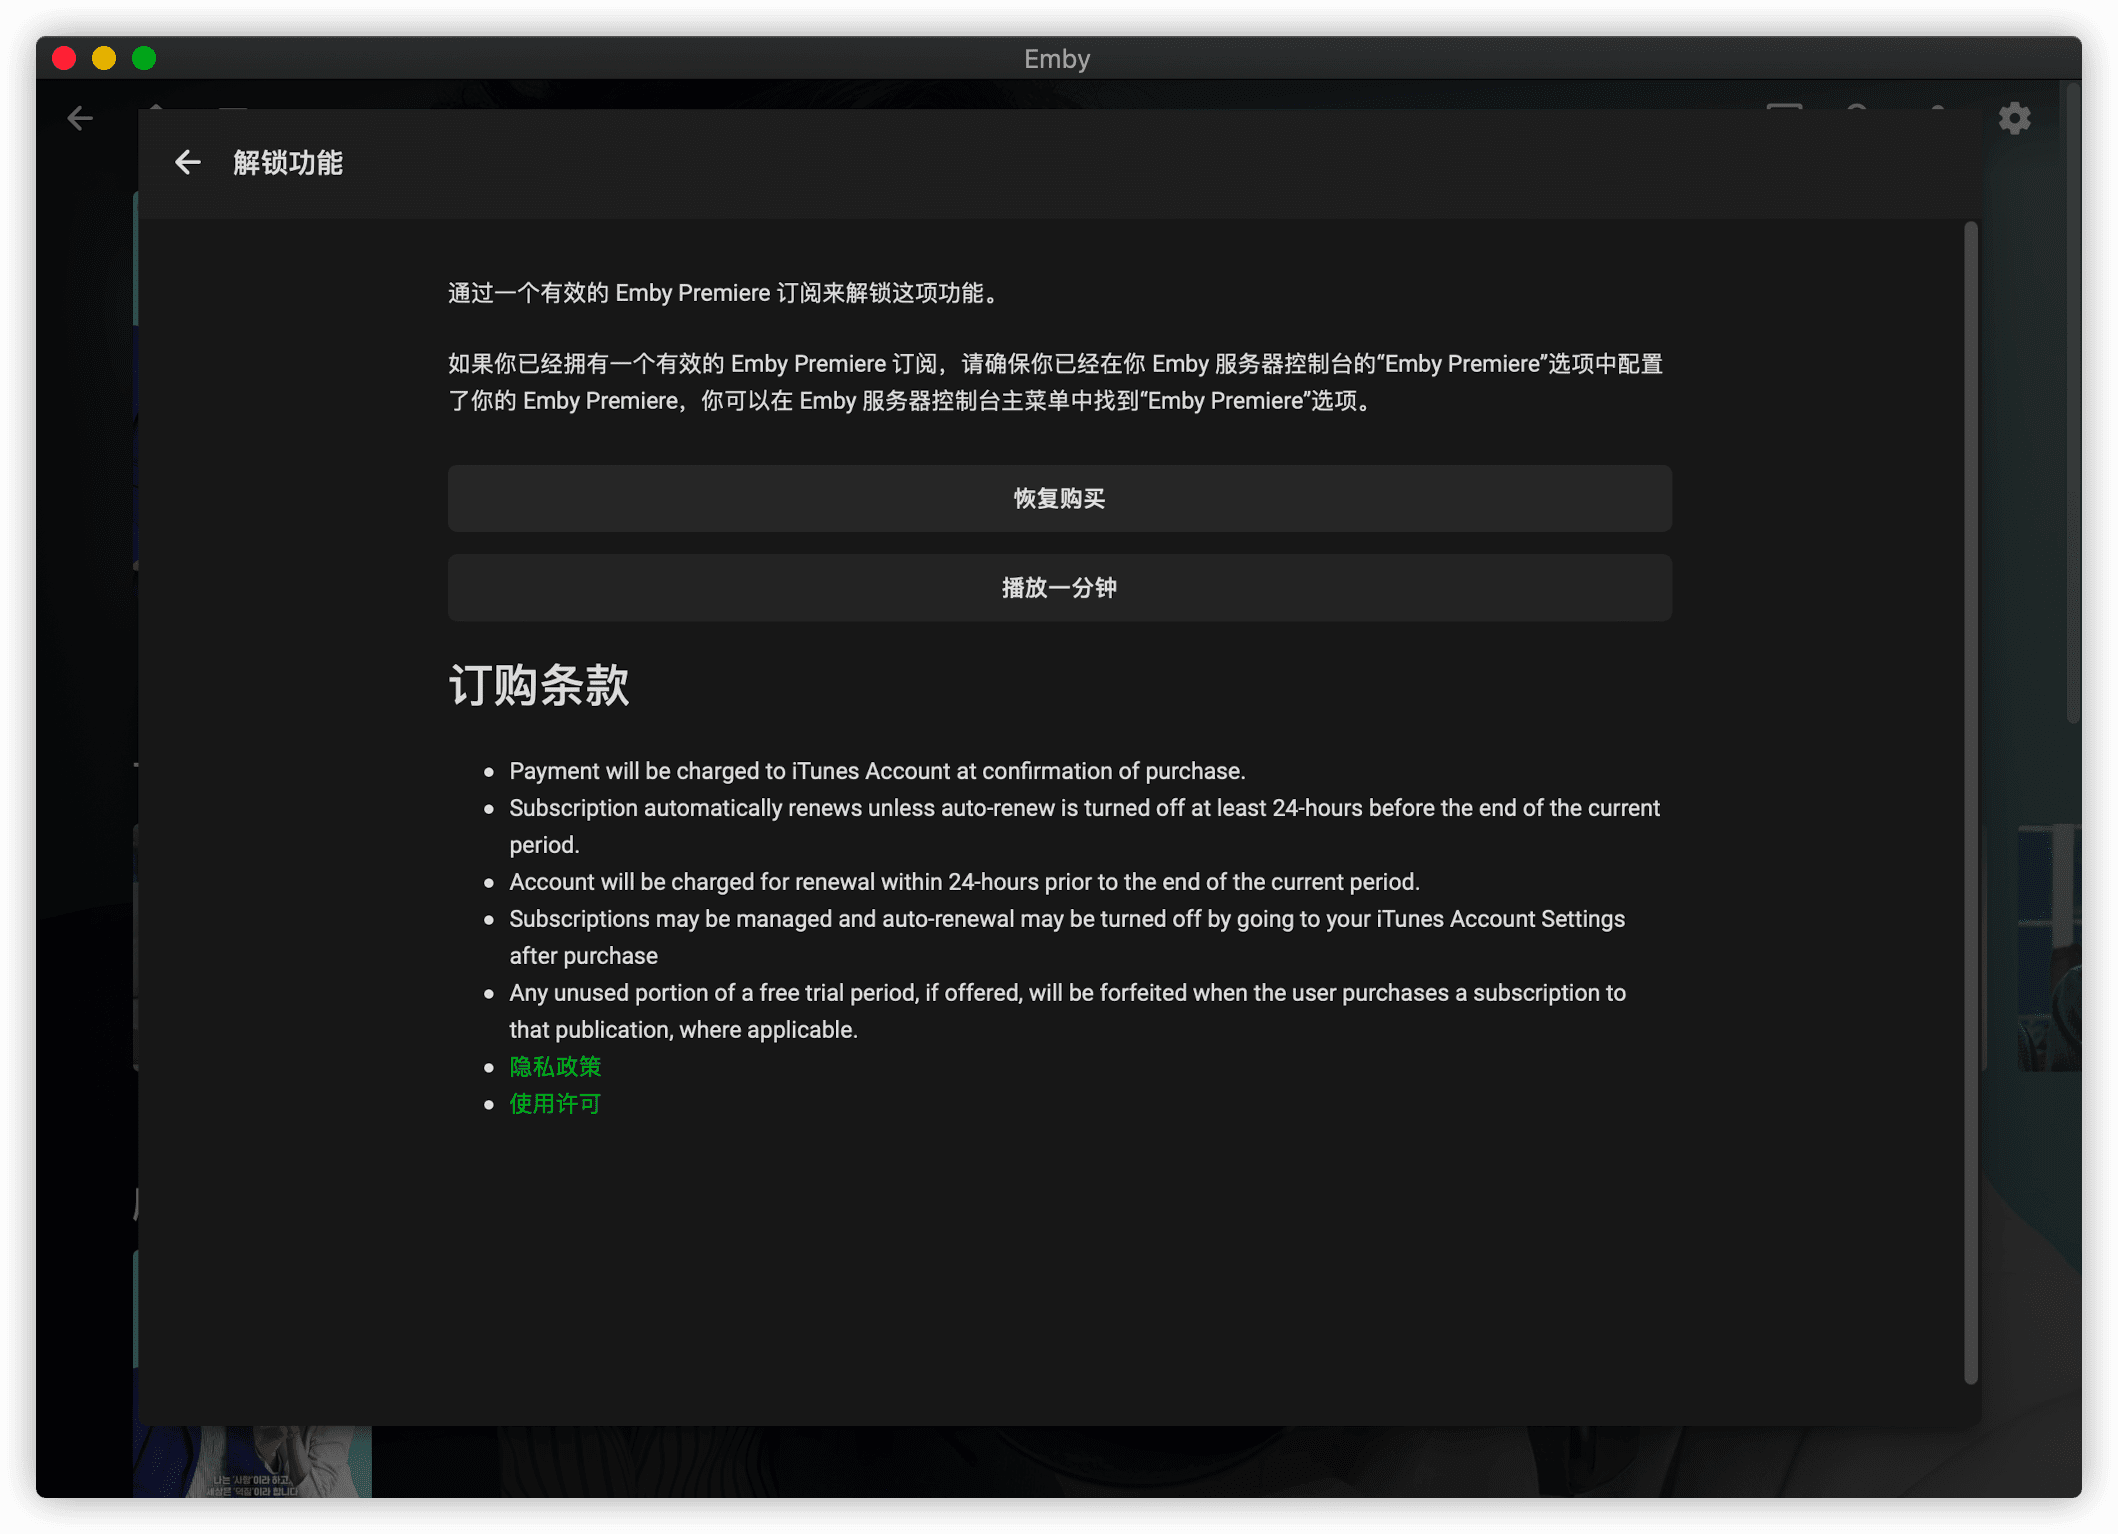Open Settings with the gear icon
Image resolution: width=2118 pixels, height=1534 pixels.
[x=2015, y=118]
